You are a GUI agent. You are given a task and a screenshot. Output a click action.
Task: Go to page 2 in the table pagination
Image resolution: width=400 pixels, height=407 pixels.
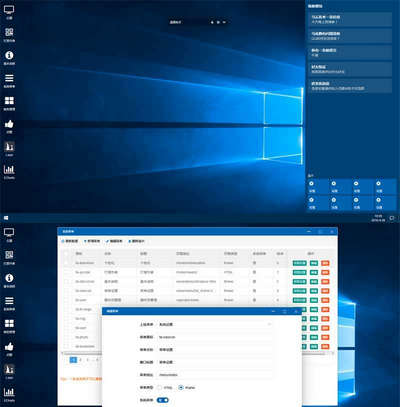tap(80, 360)
